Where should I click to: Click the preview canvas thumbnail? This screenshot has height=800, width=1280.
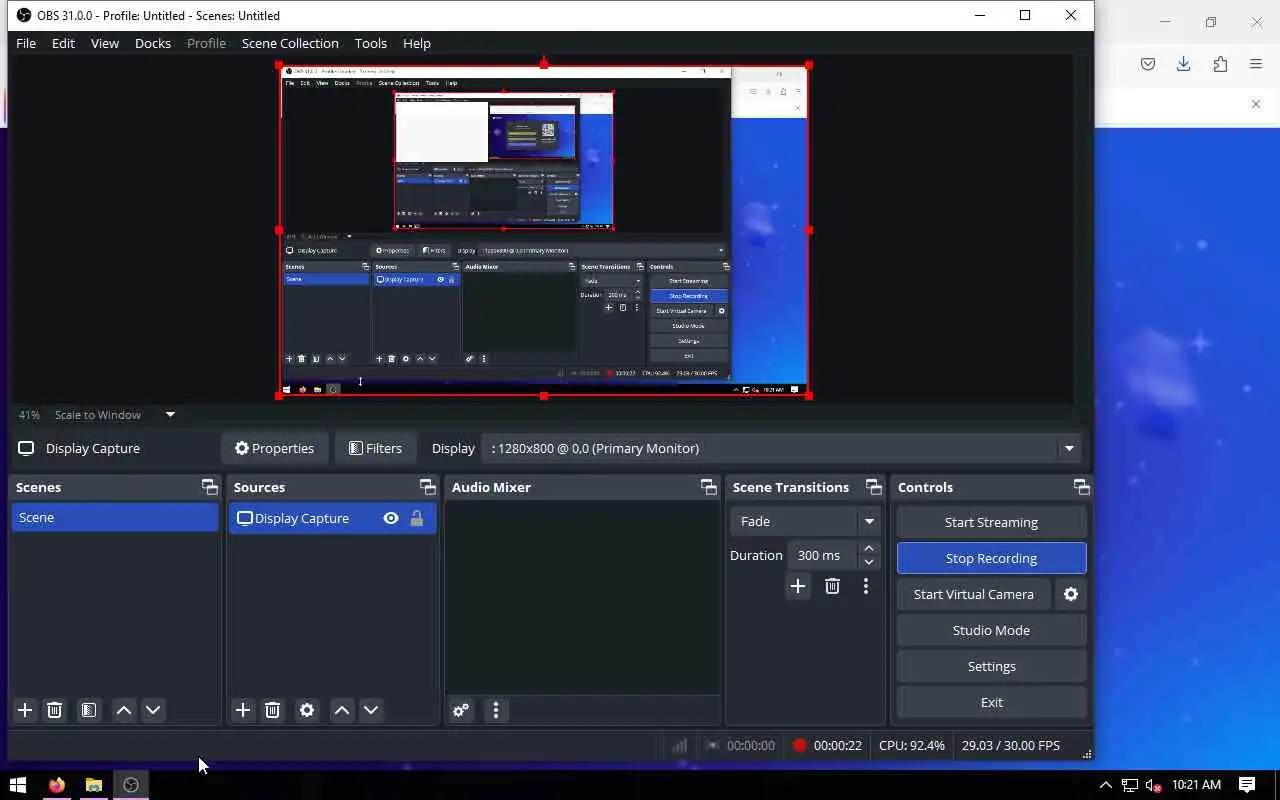[544, 231]
